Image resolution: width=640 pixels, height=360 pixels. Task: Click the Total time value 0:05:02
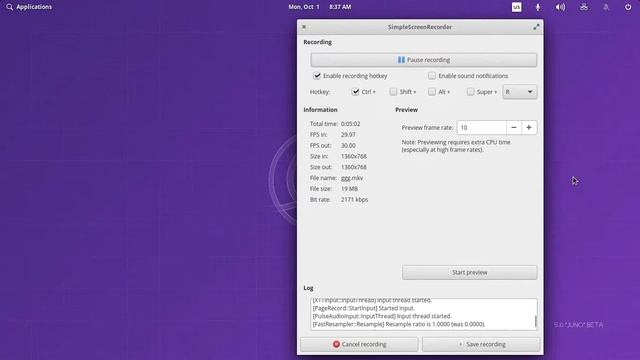click(351, 124)
